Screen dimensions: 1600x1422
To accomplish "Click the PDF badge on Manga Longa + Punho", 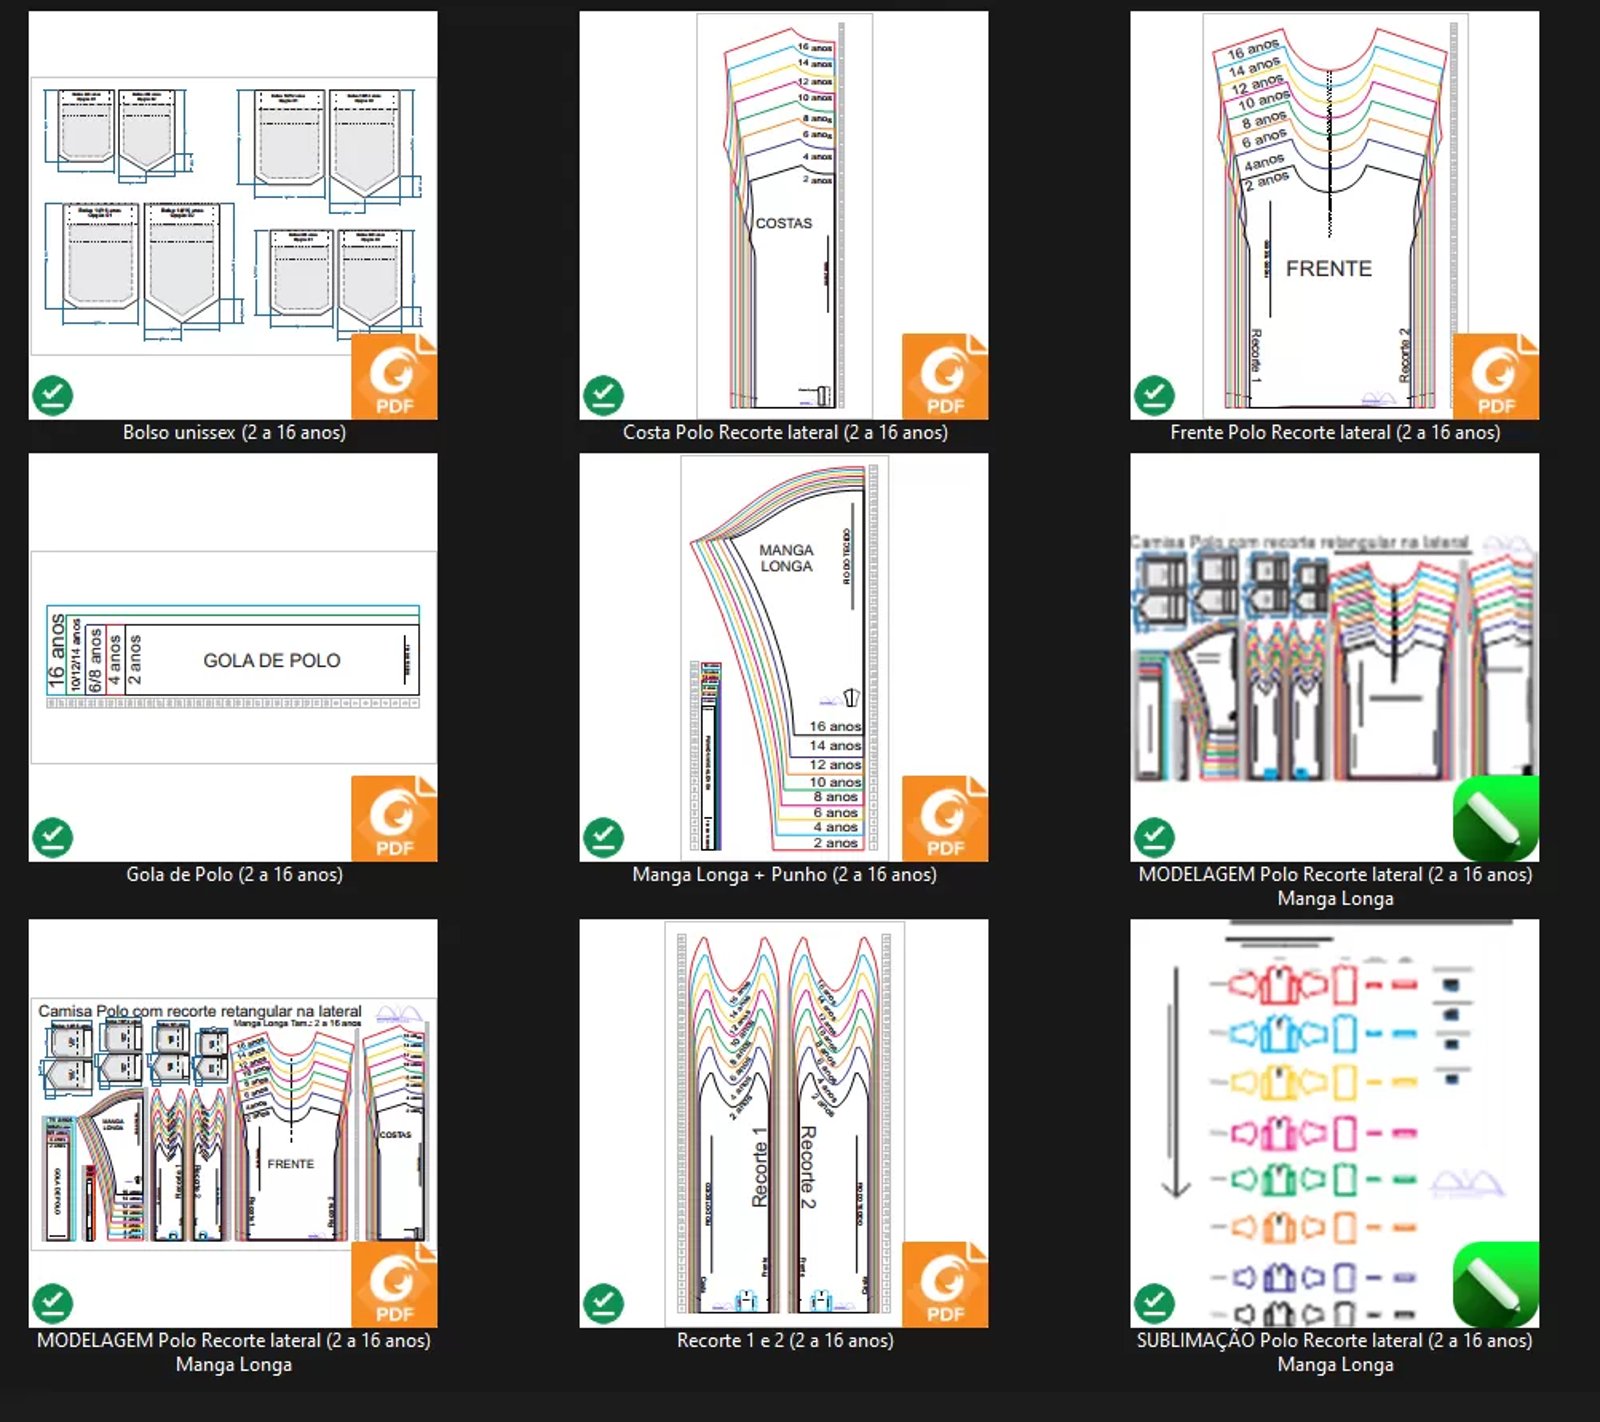I will (x=944, y=818).
